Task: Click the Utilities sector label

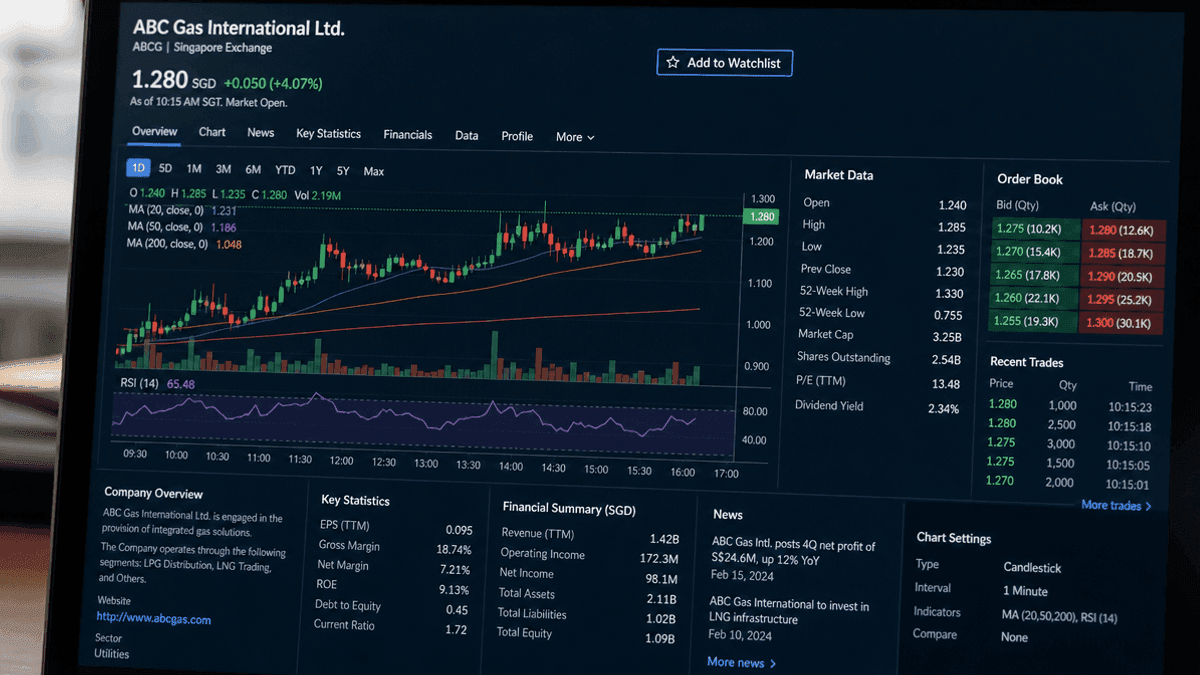Action: pos(111,654)
